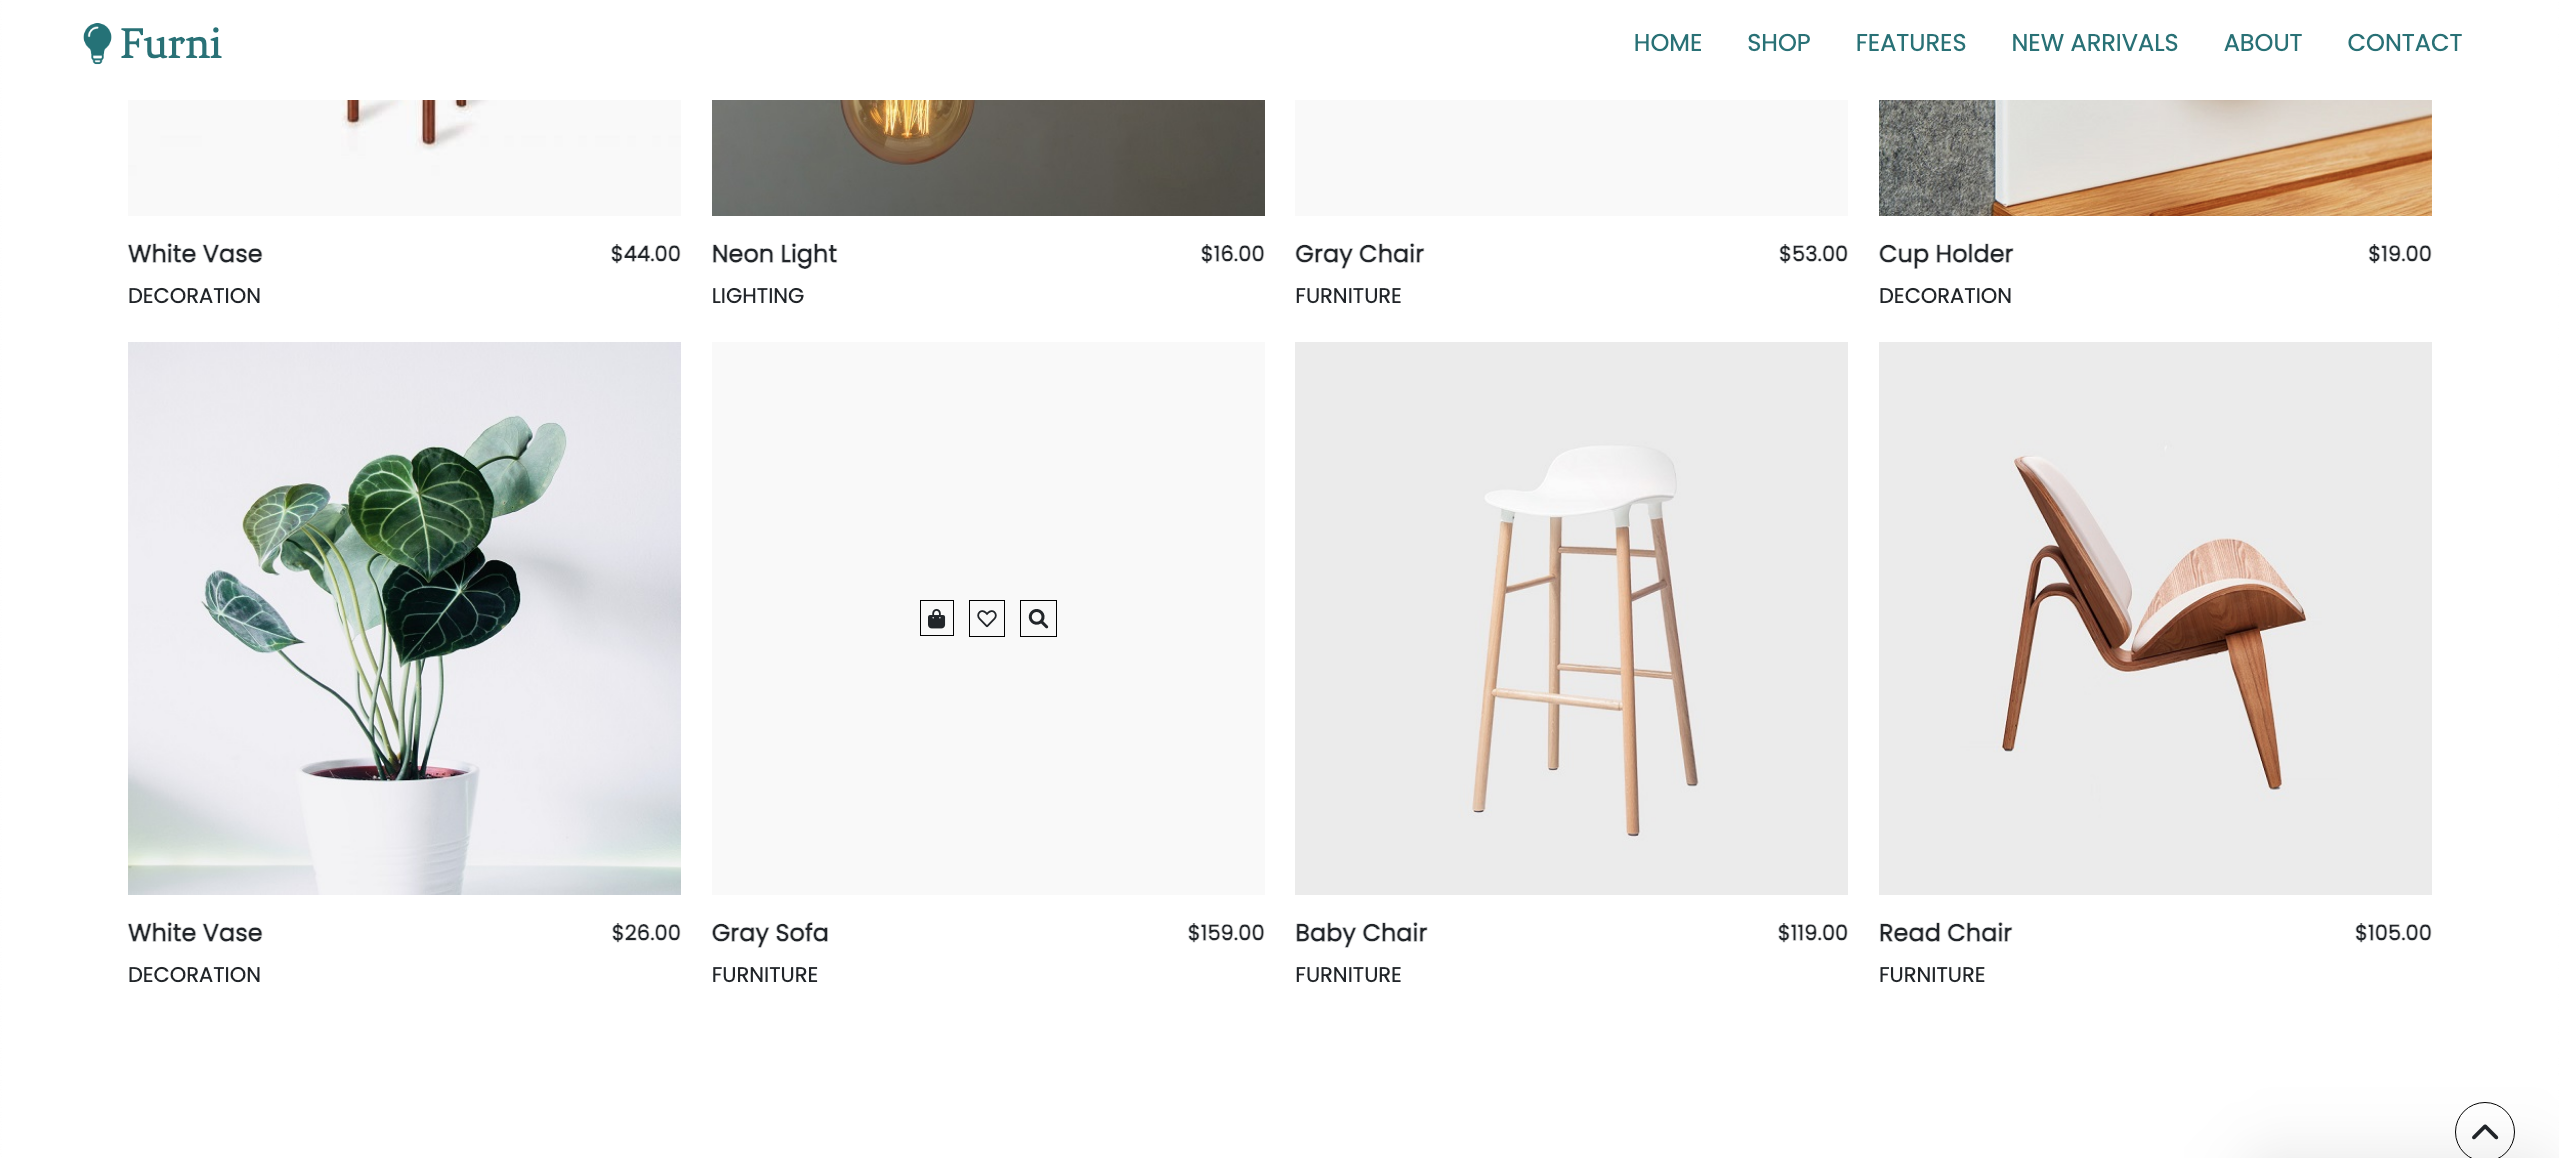Click the Furni lightbulb logo icon
The width and height of the screenshot is (2559, 1158).
point(97,43)
